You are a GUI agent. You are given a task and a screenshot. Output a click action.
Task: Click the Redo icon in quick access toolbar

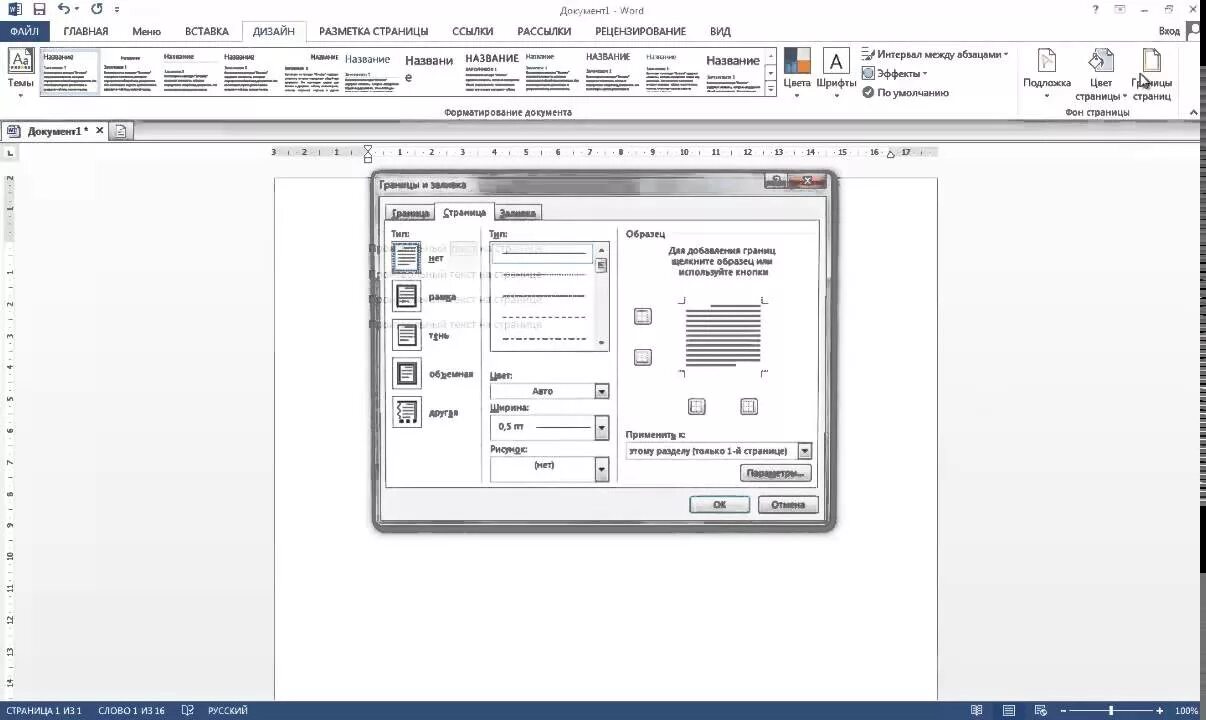(x=97, y=9)
